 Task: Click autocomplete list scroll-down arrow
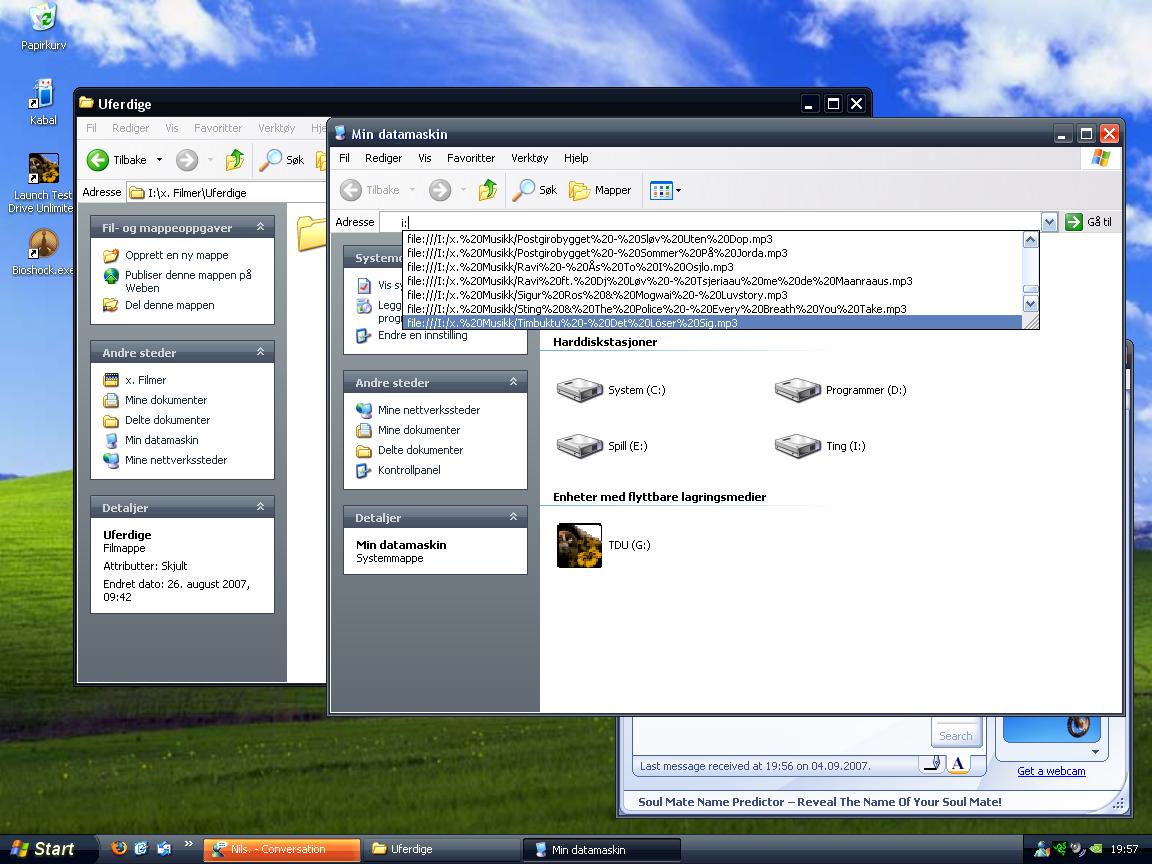[1031, 303]
